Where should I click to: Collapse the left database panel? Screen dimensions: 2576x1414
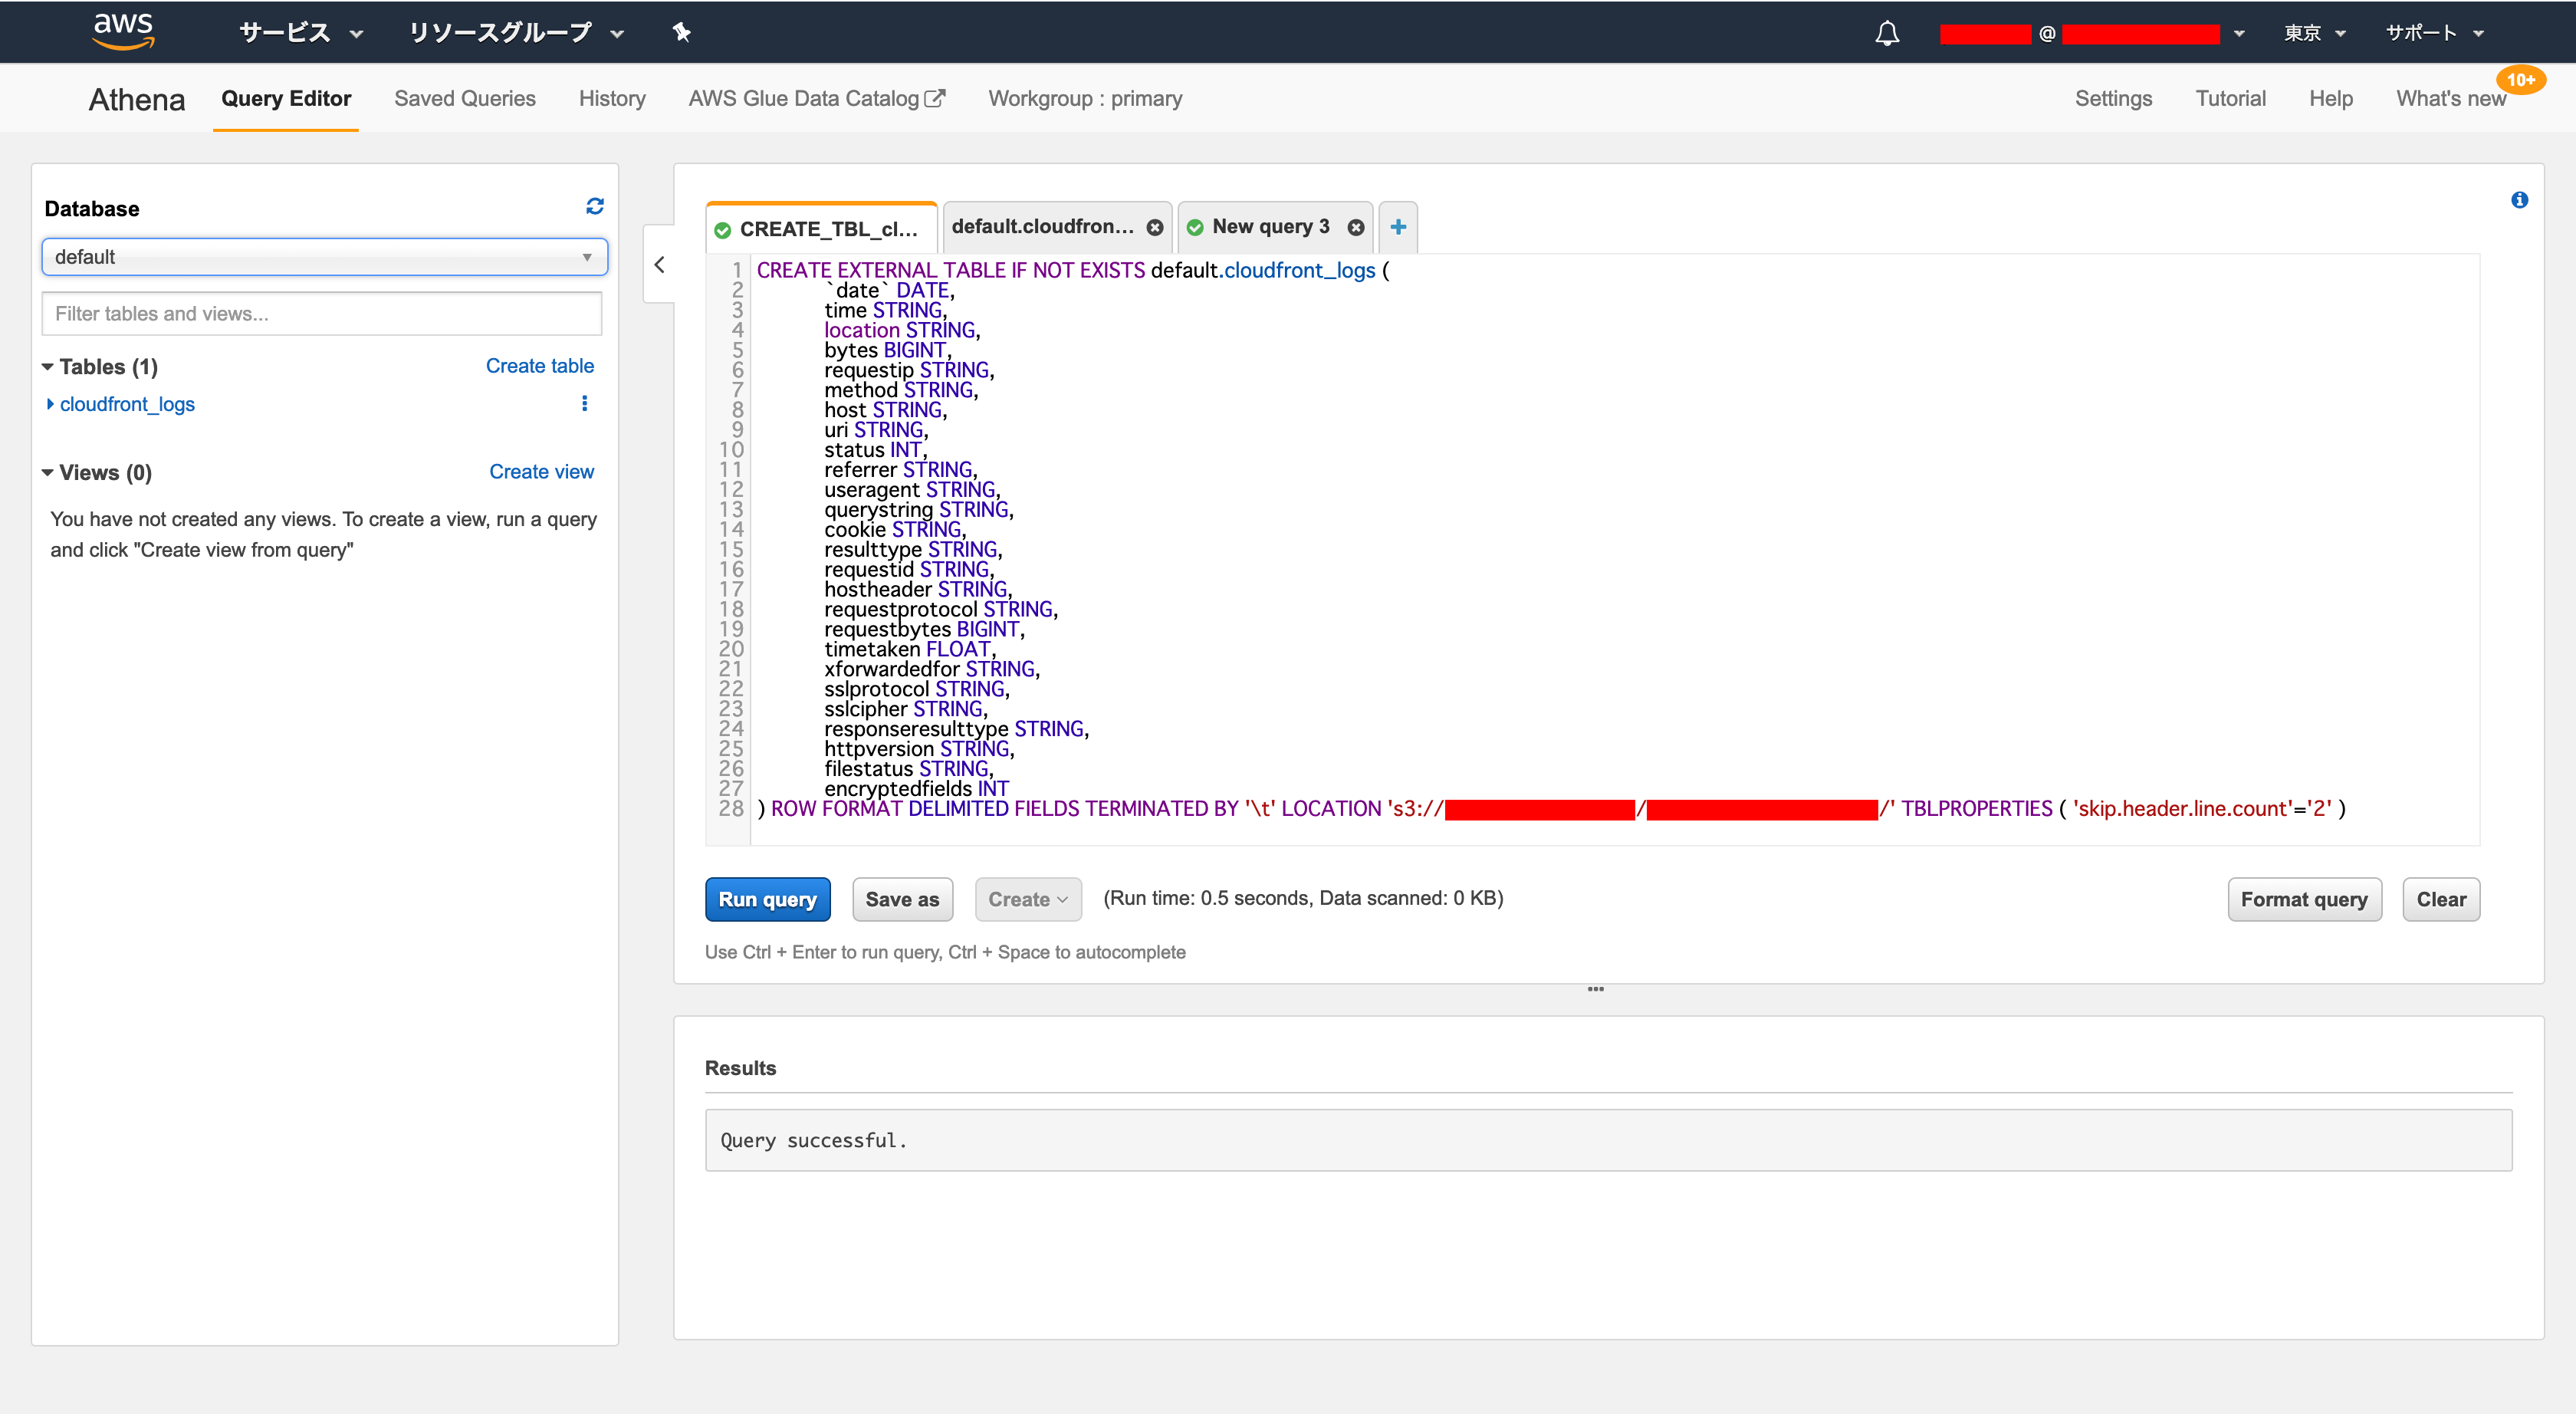coord(659,265)
